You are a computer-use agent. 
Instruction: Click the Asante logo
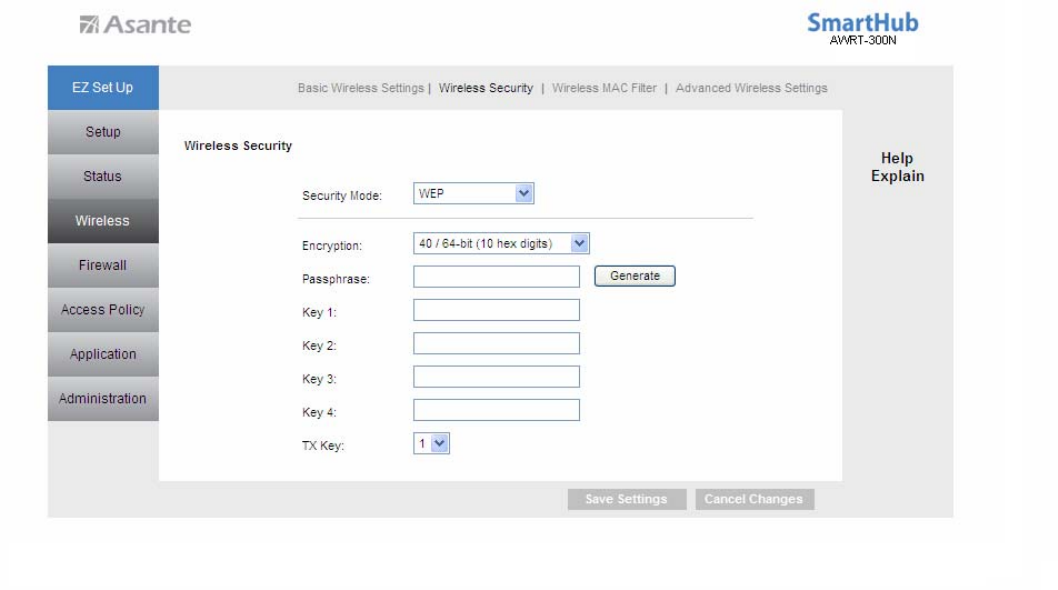(x=135, y=24)
